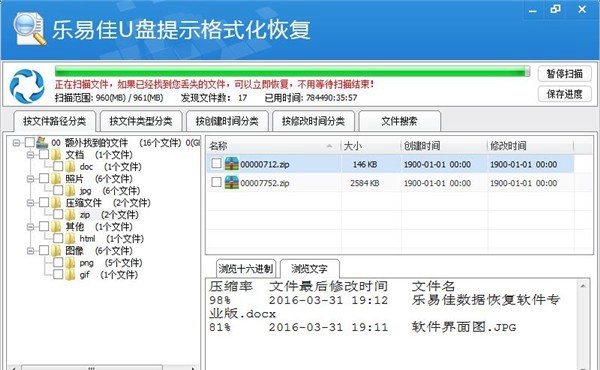Click the 扫描范围 status text
Screen dimensions: 600x370
tap(109, 98)
